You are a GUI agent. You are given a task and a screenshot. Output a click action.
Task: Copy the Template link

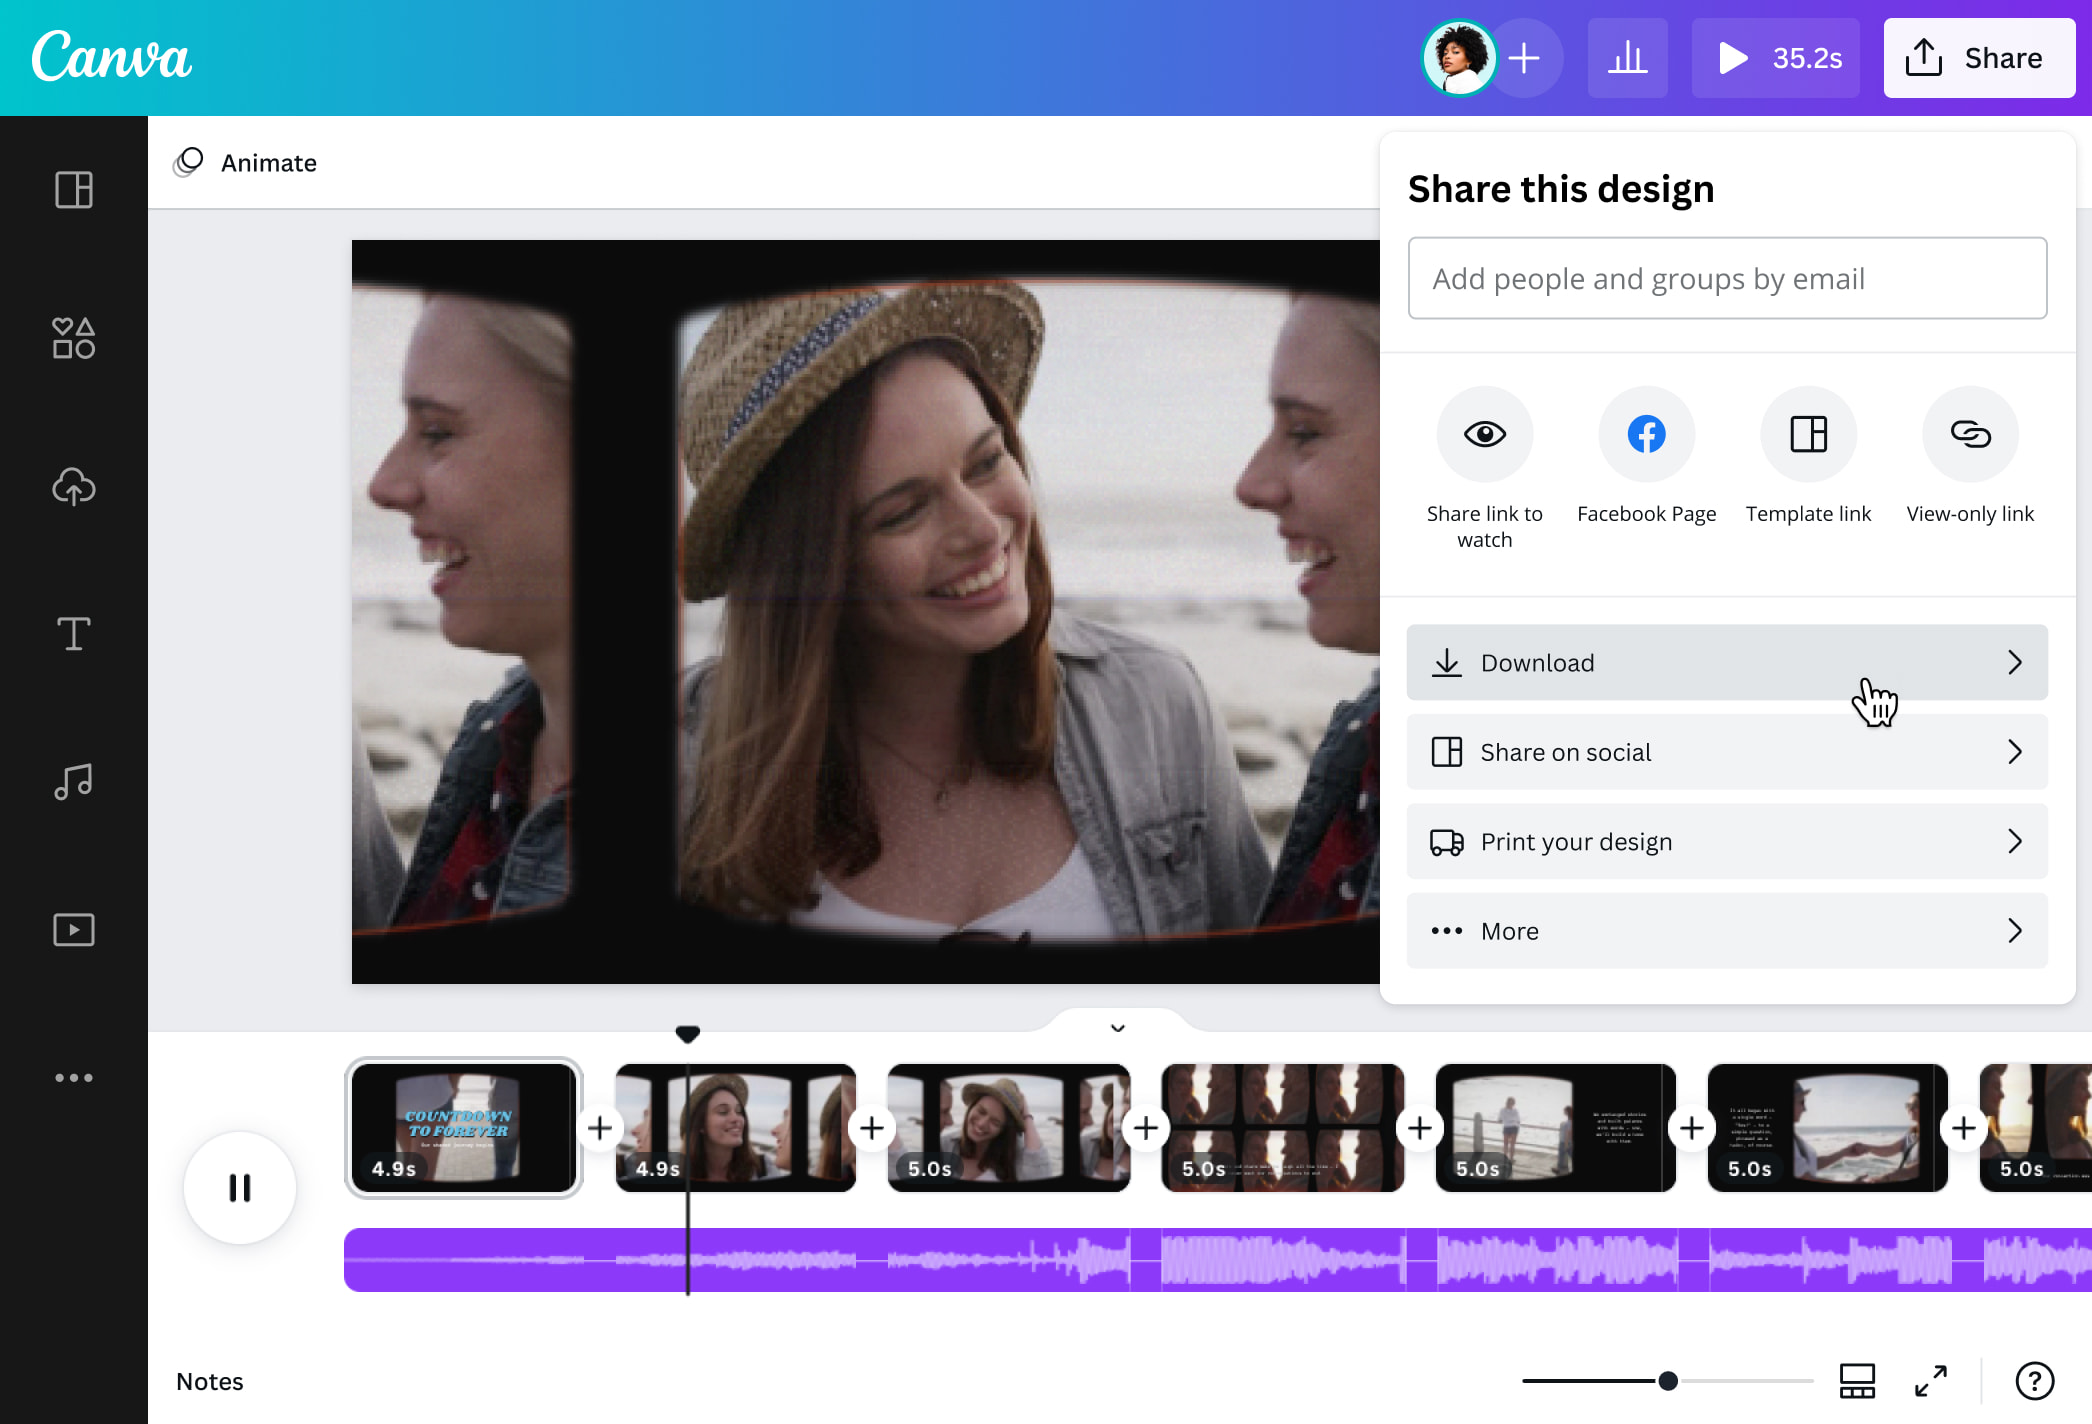(x=1808, y=434)
